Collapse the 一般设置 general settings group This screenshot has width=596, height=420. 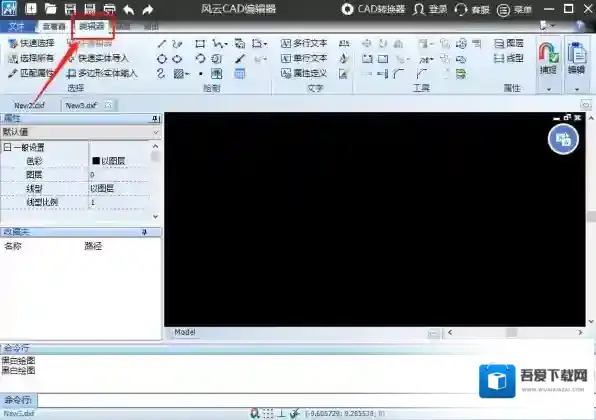pyautogui.click(x=7, y=147)
